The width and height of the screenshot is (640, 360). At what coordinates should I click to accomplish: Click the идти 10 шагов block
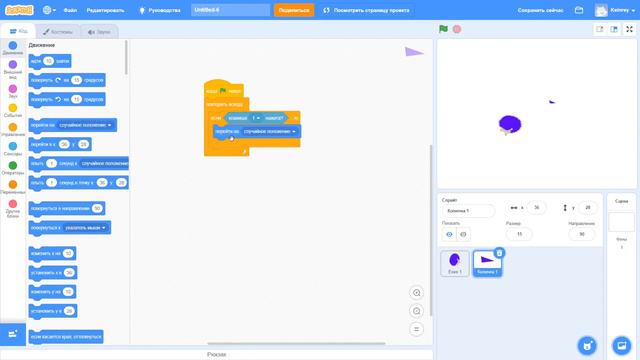[50, 61]
